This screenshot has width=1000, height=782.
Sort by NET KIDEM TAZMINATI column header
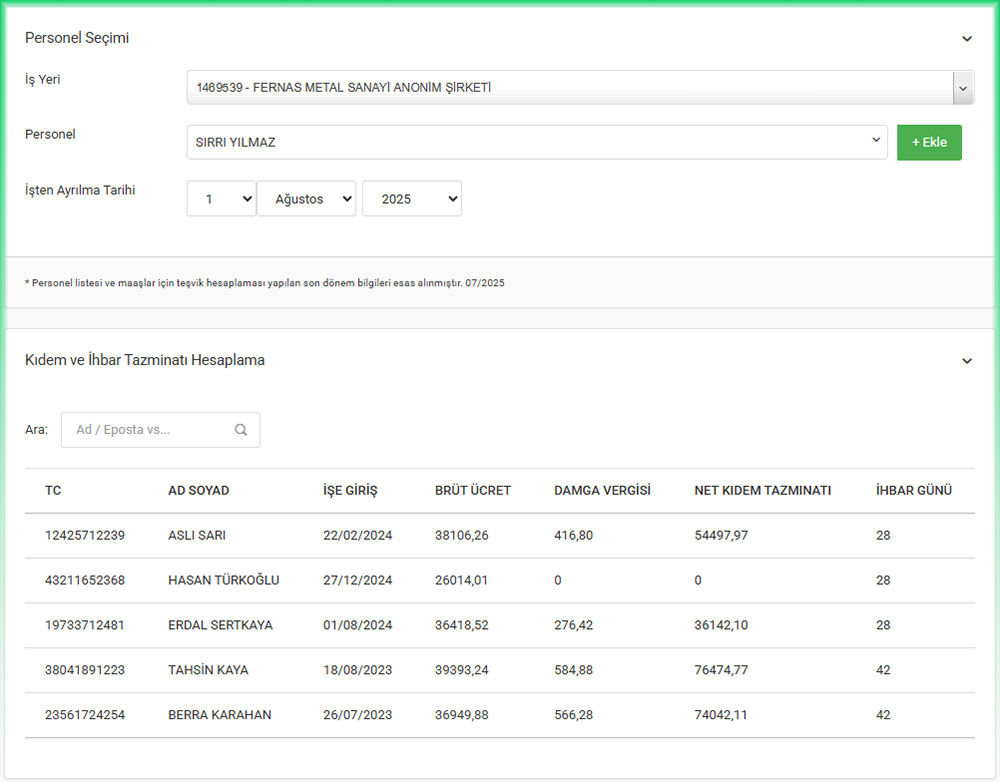point(762,491)
